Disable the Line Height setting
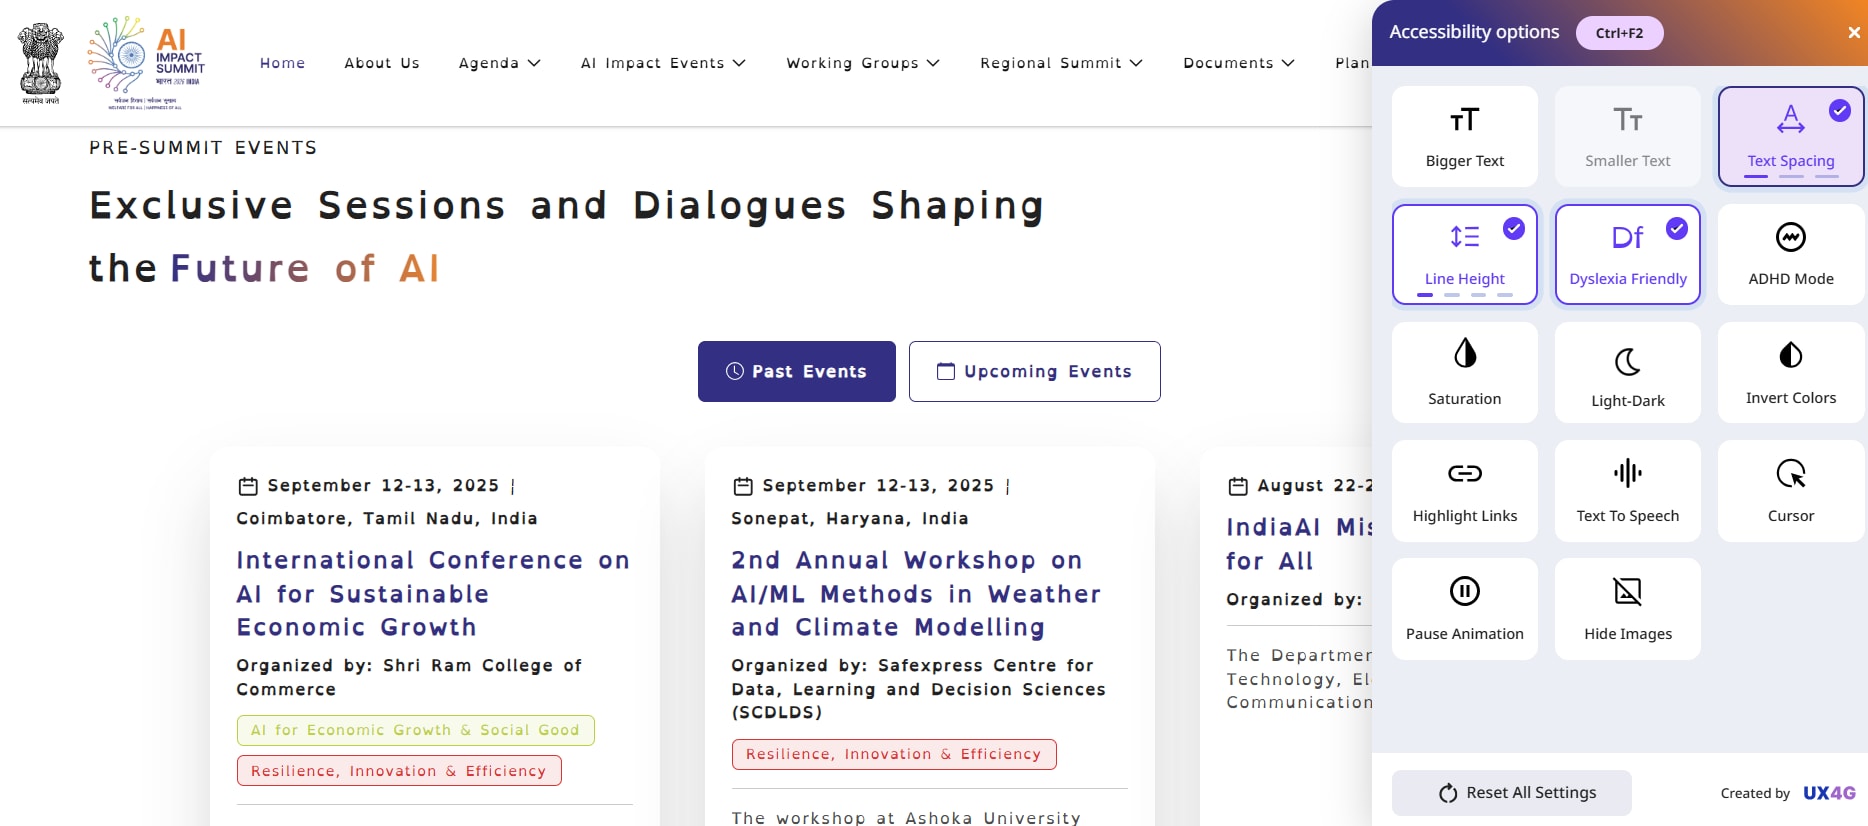1868x826 pixels. [x=1464, y=254]
